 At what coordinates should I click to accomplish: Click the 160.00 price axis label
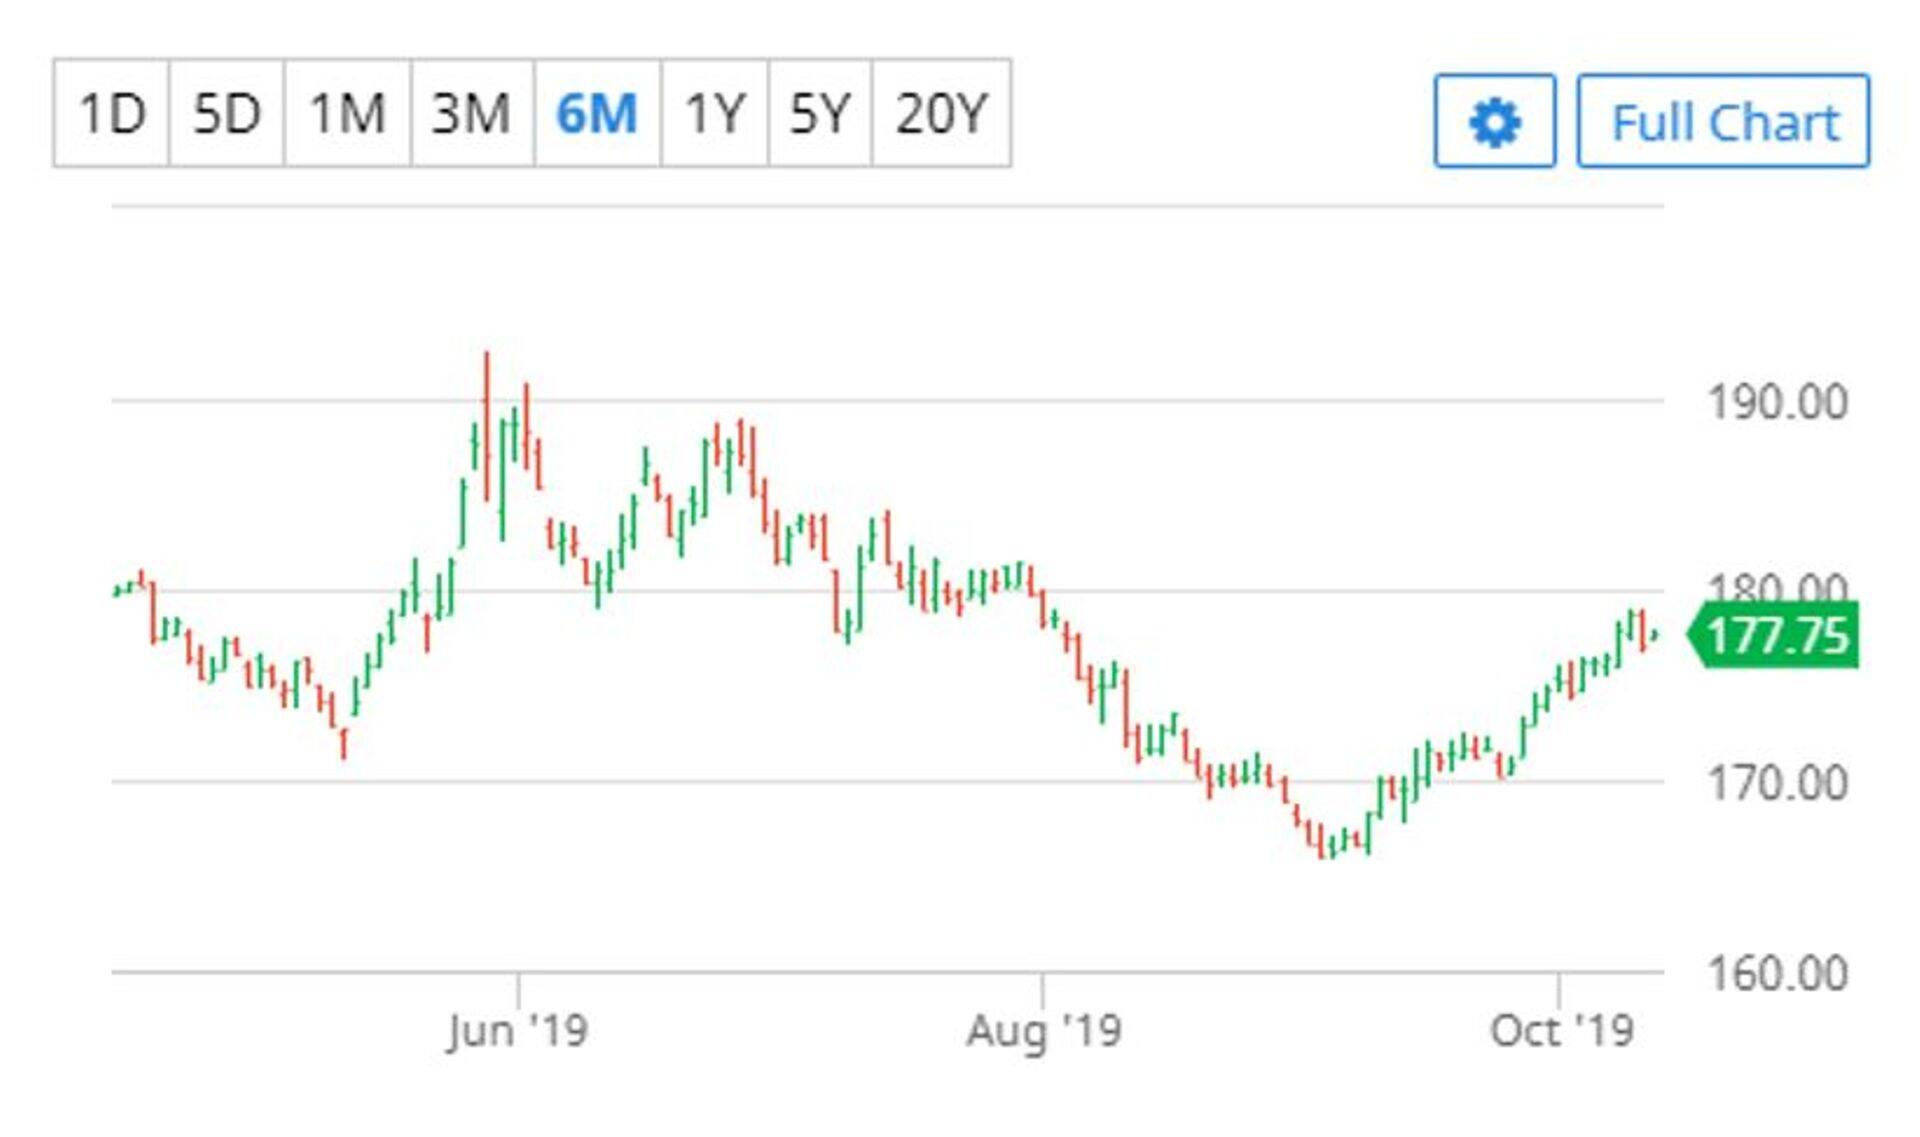point(1777,973)
